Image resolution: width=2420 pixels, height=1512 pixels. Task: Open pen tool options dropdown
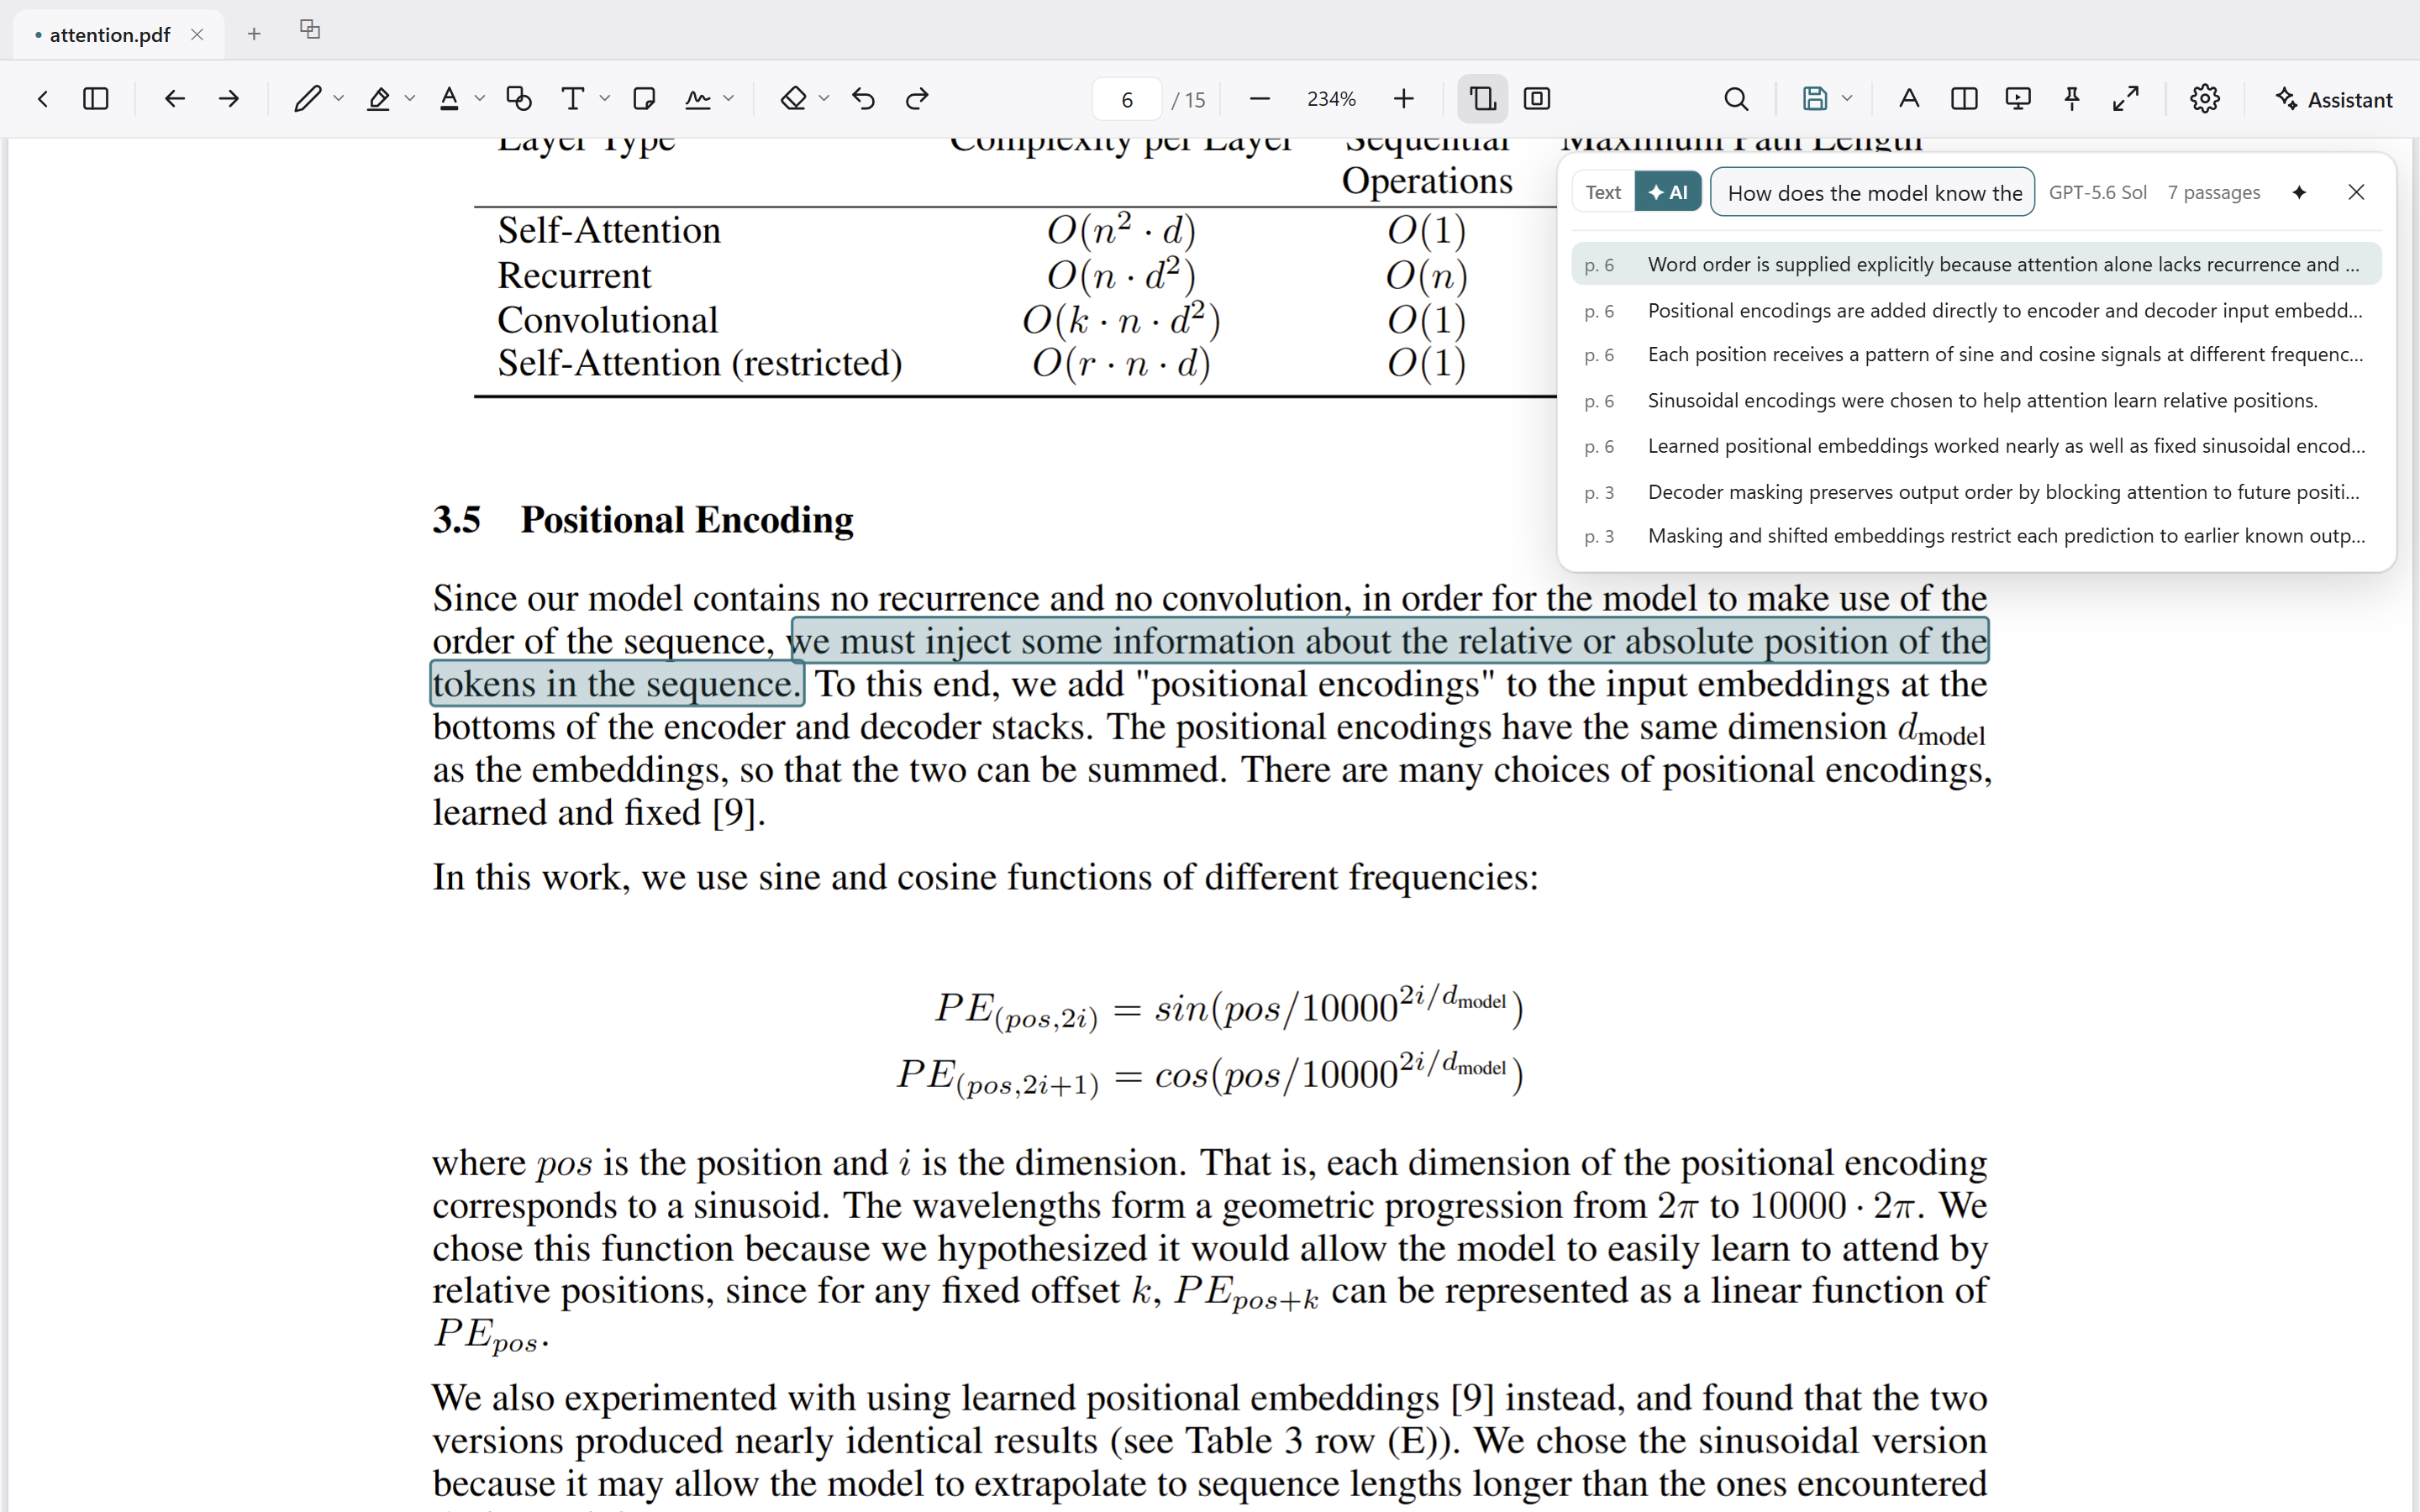click(339, 99)
